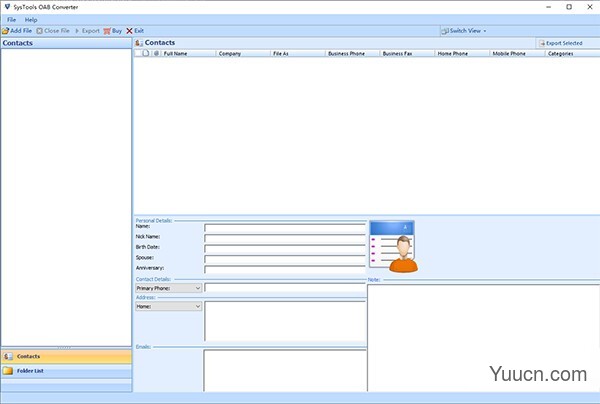Screen dimensions: 600x404
Task: Open the Switch View dropdown
Action: (x=464, y=31)
